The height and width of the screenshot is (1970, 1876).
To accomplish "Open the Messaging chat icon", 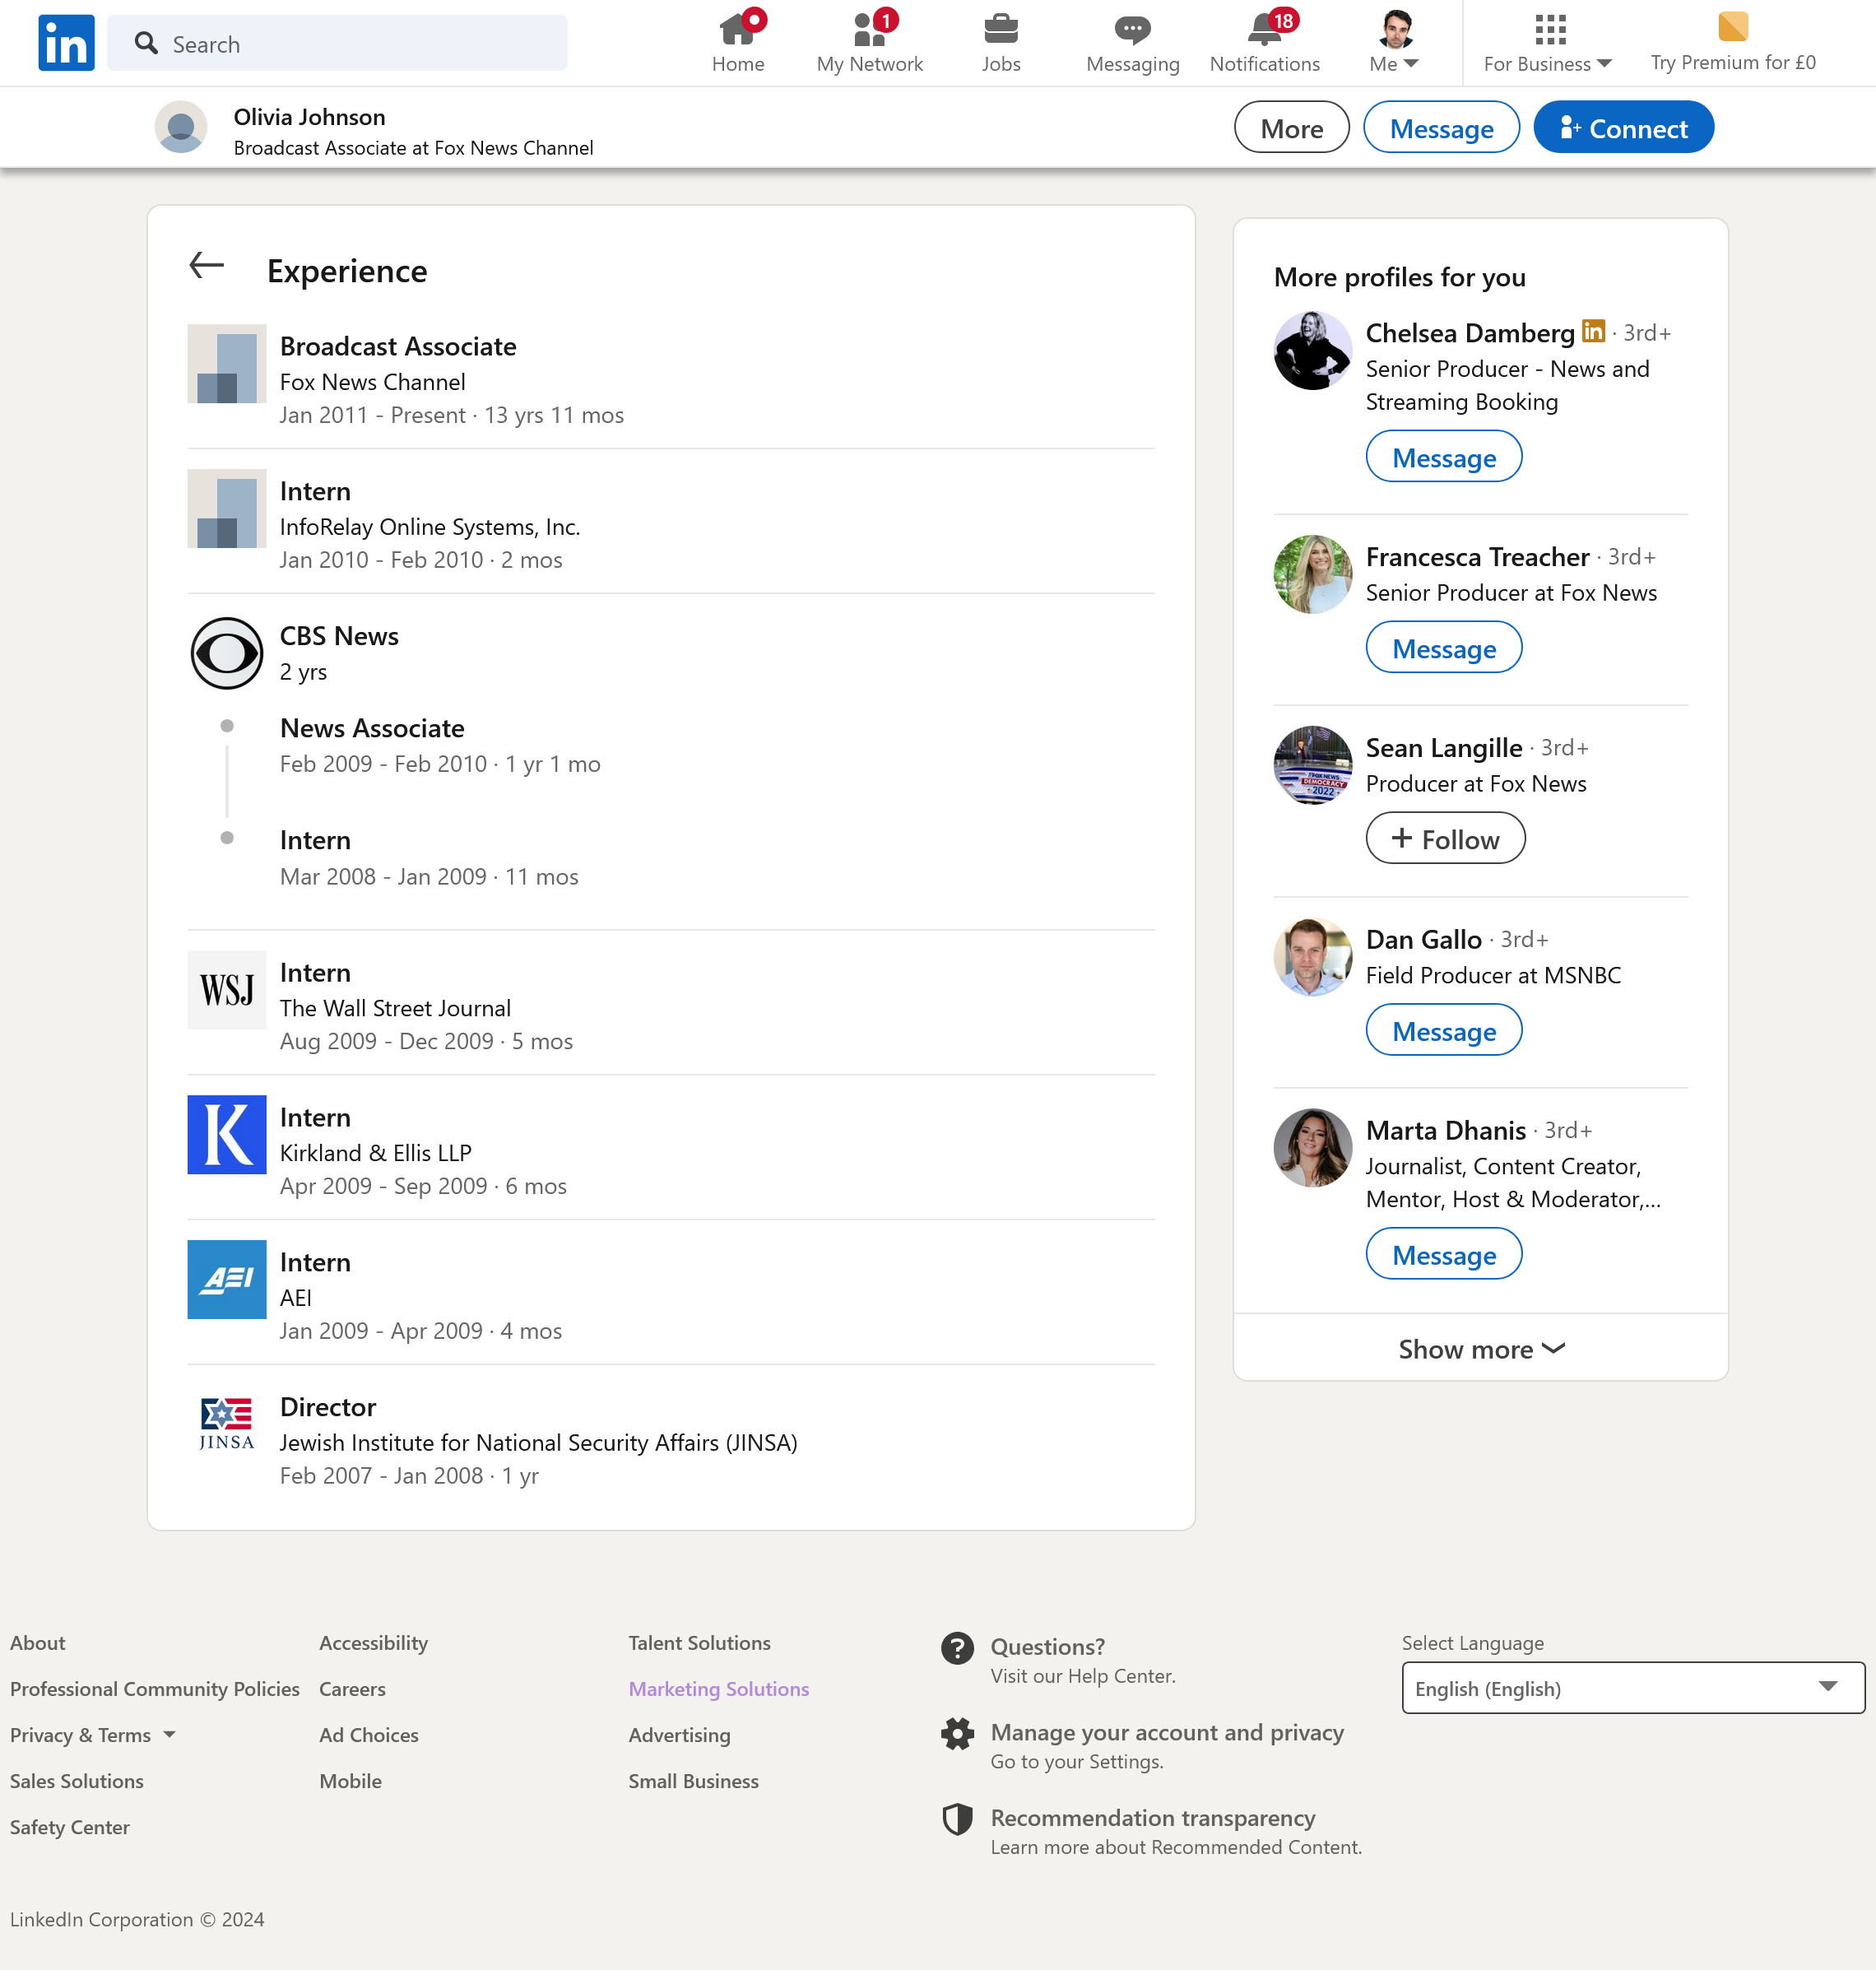I will [1132, 30].
